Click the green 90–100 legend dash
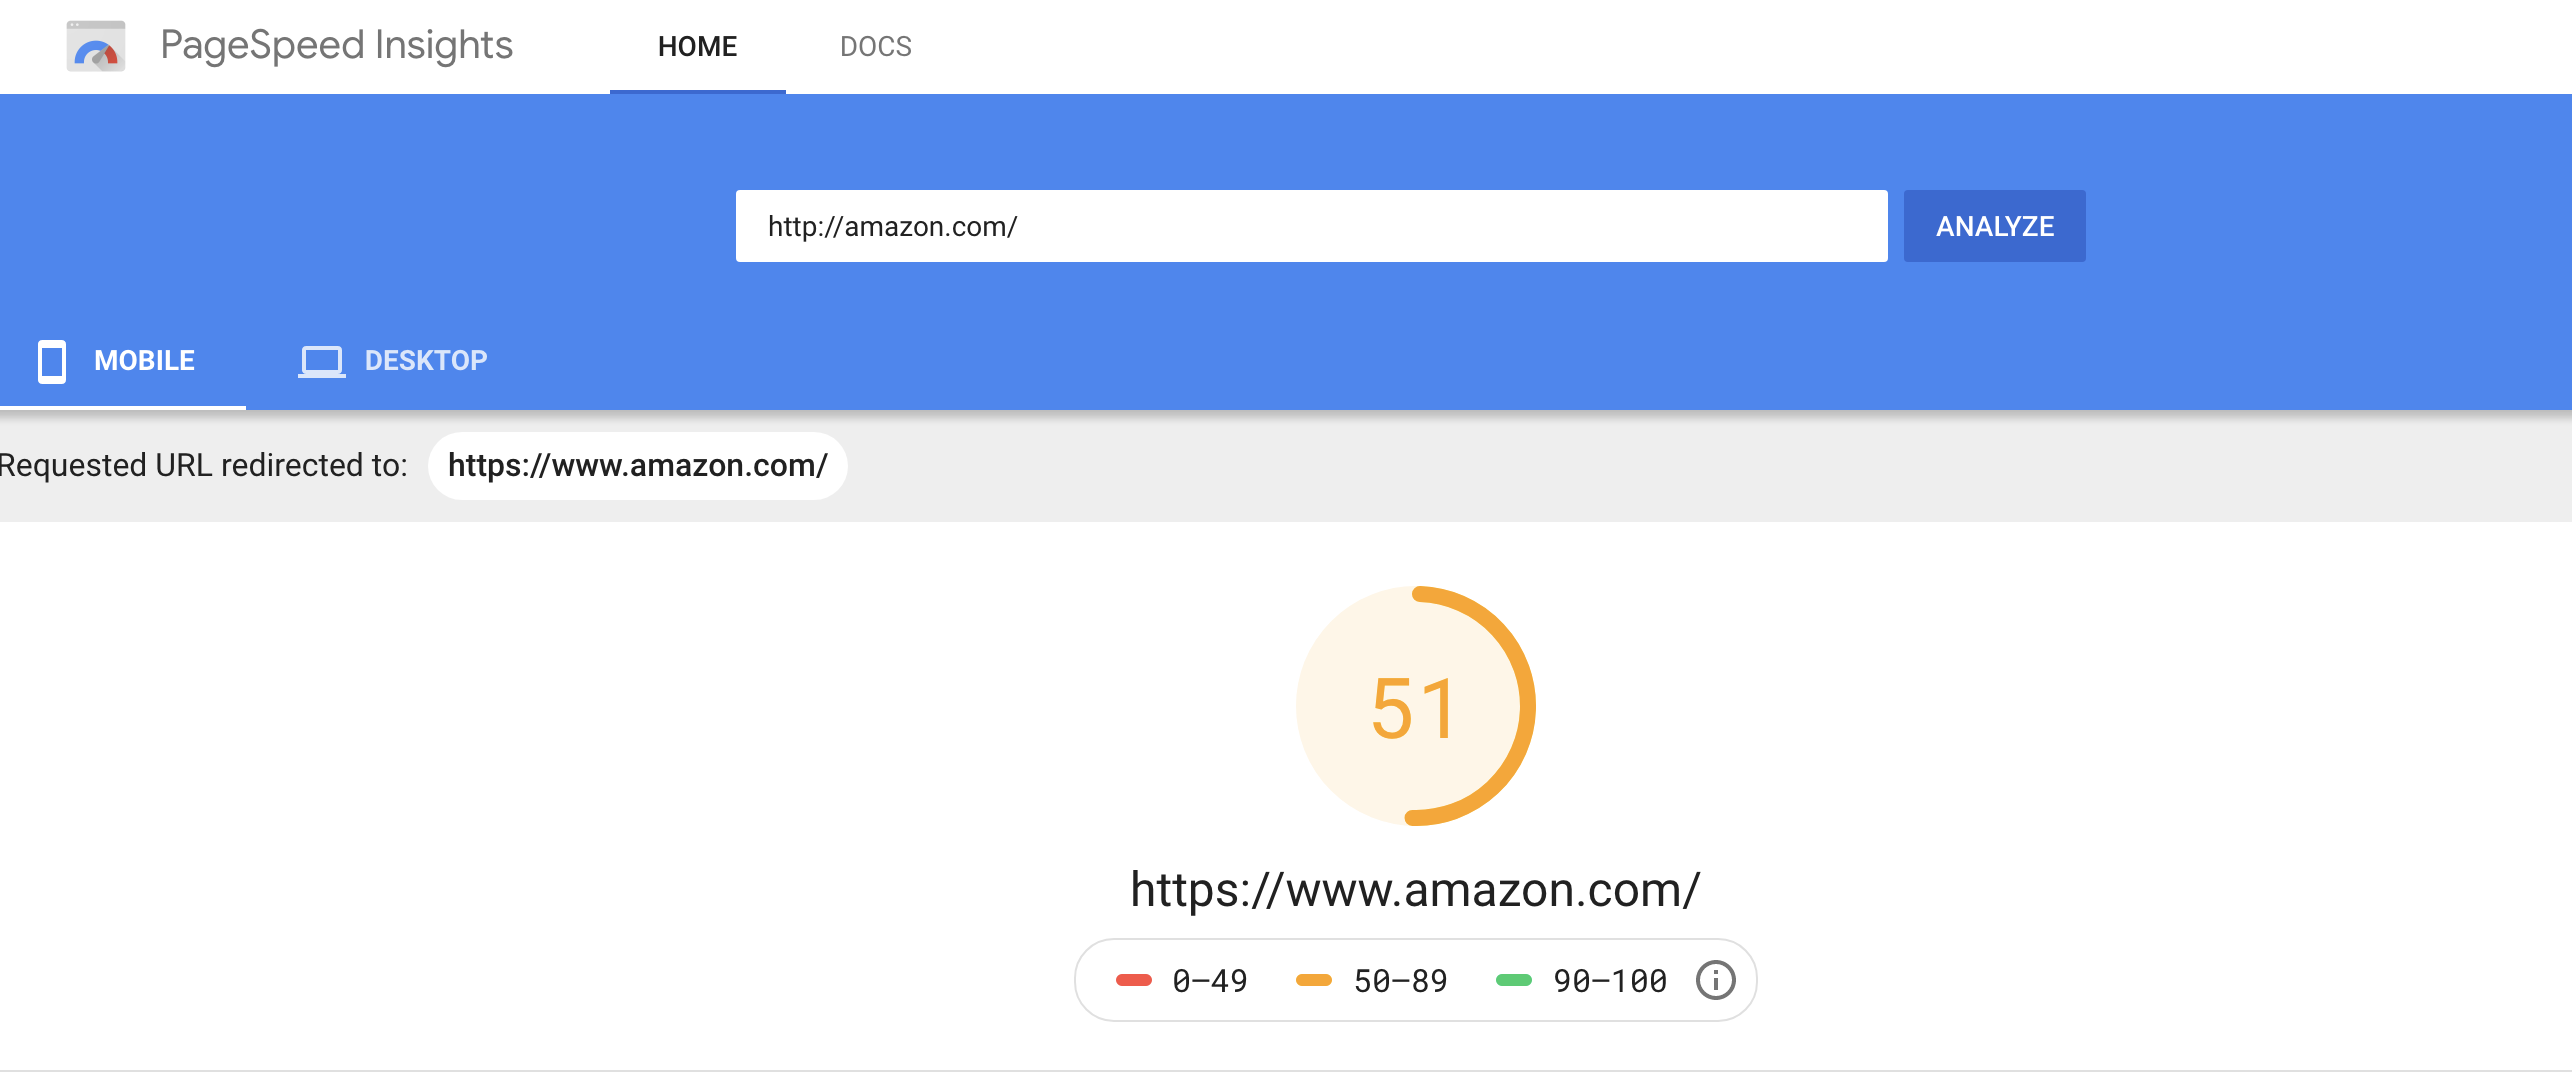Screen dimensions: 2572x1078 1513,980
